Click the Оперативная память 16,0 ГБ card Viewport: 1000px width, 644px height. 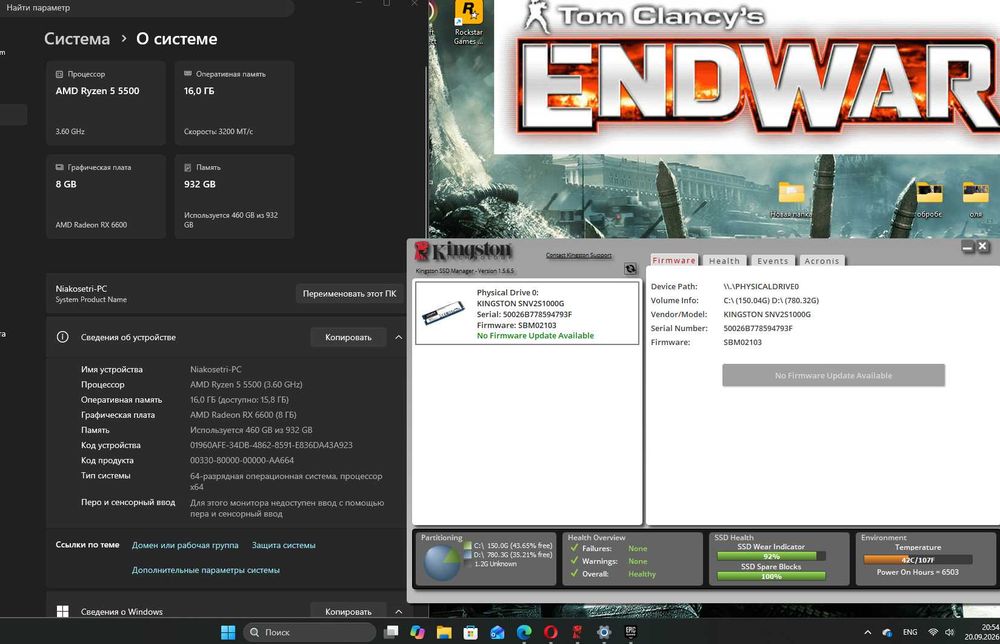(x=234, y=103)
